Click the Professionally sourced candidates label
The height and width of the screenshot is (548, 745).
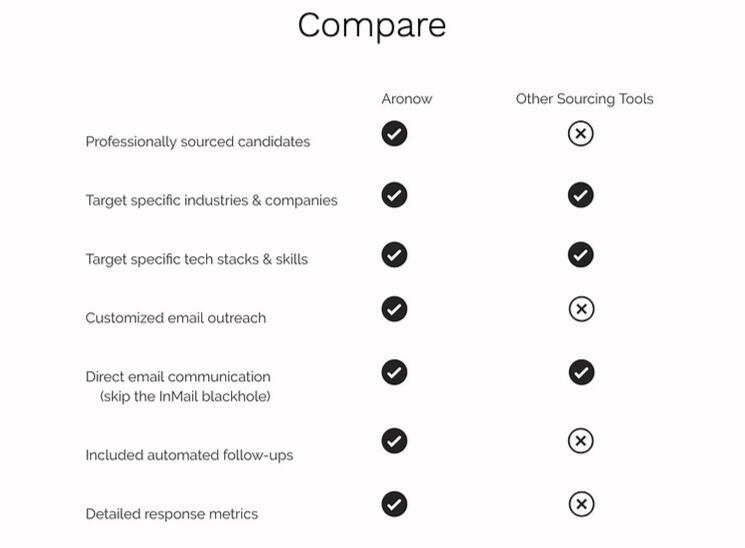(198, 142)
